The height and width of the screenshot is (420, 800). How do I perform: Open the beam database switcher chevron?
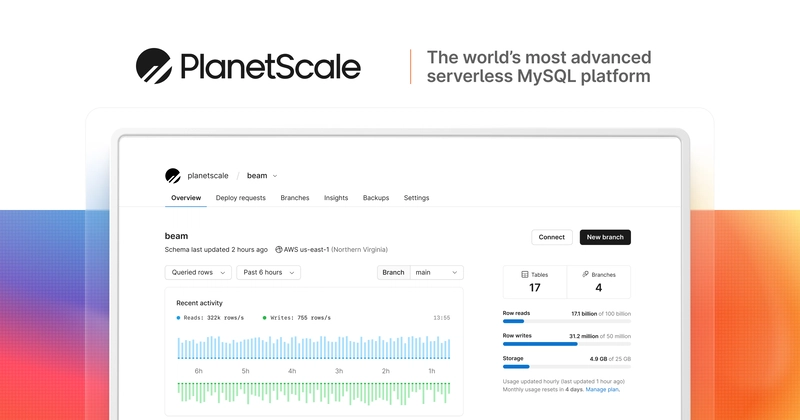274,176
